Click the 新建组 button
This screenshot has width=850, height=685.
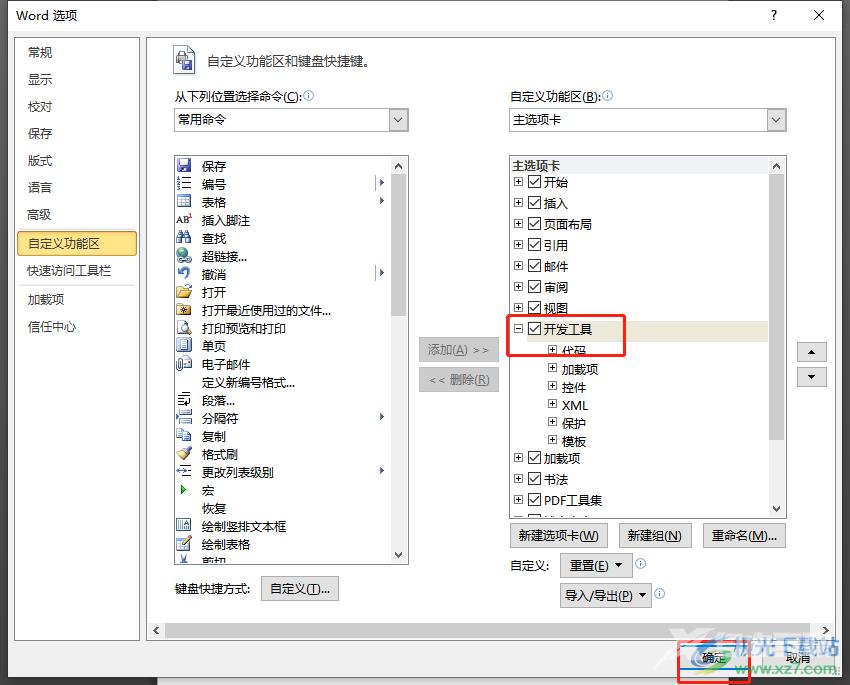pyautogui.click(x=654, y=535)
